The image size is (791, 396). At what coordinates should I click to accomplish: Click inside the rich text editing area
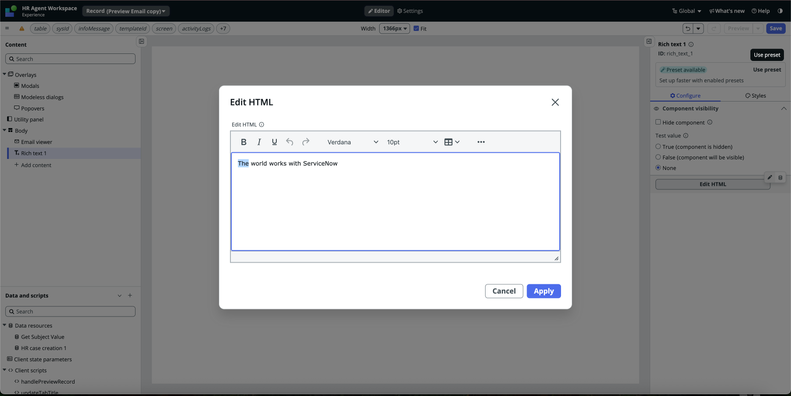point(395,202)
